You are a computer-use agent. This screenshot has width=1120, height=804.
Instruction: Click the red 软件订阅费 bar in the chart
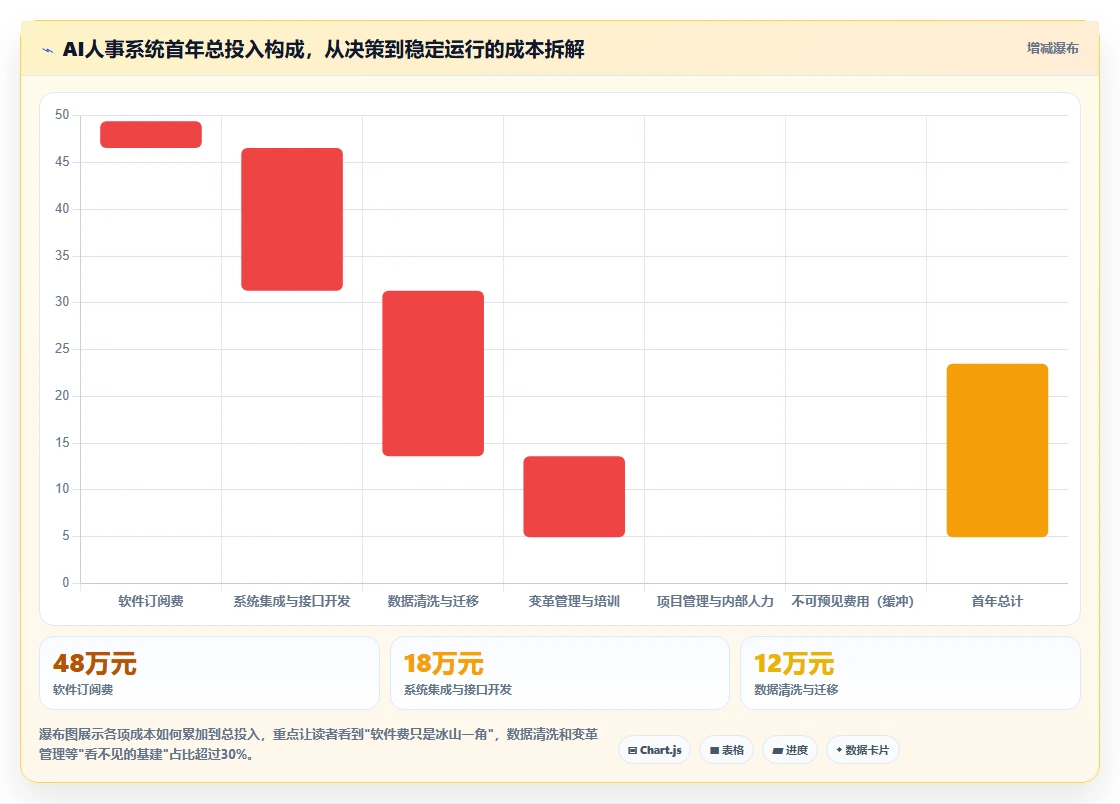point(151,134)
